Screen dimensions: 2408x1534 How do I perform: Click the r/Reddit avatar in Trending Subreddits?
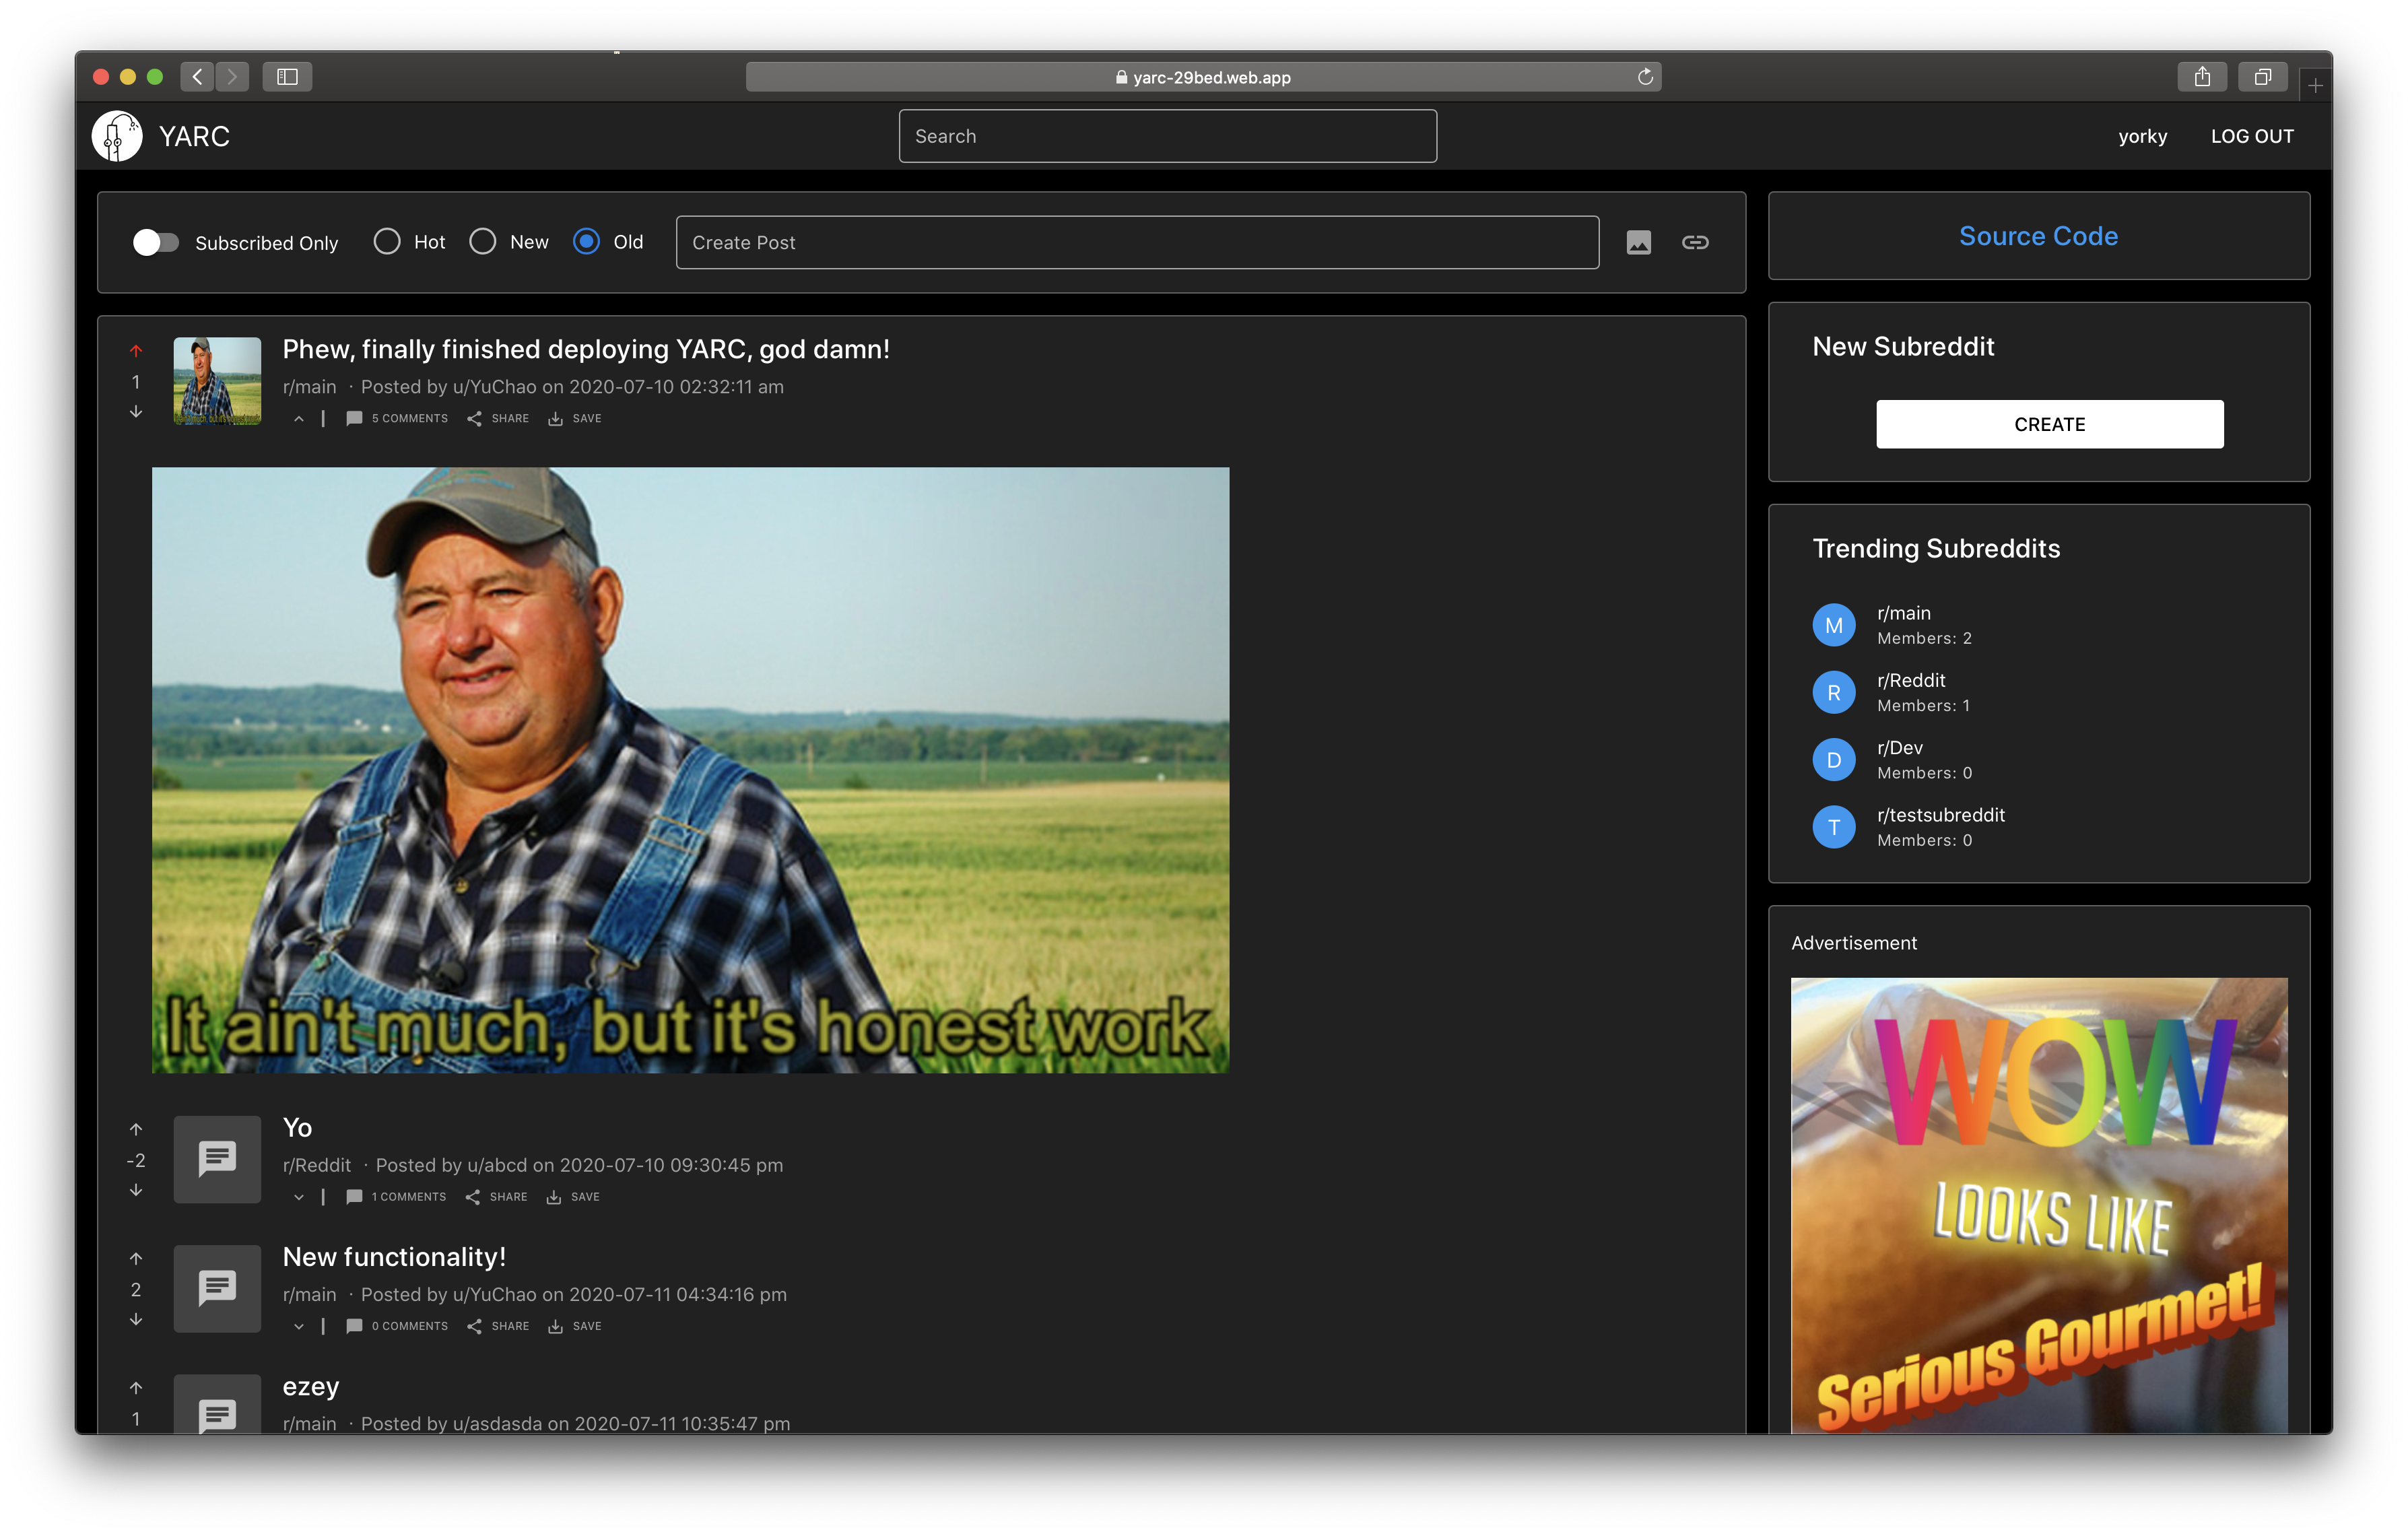1834,692
